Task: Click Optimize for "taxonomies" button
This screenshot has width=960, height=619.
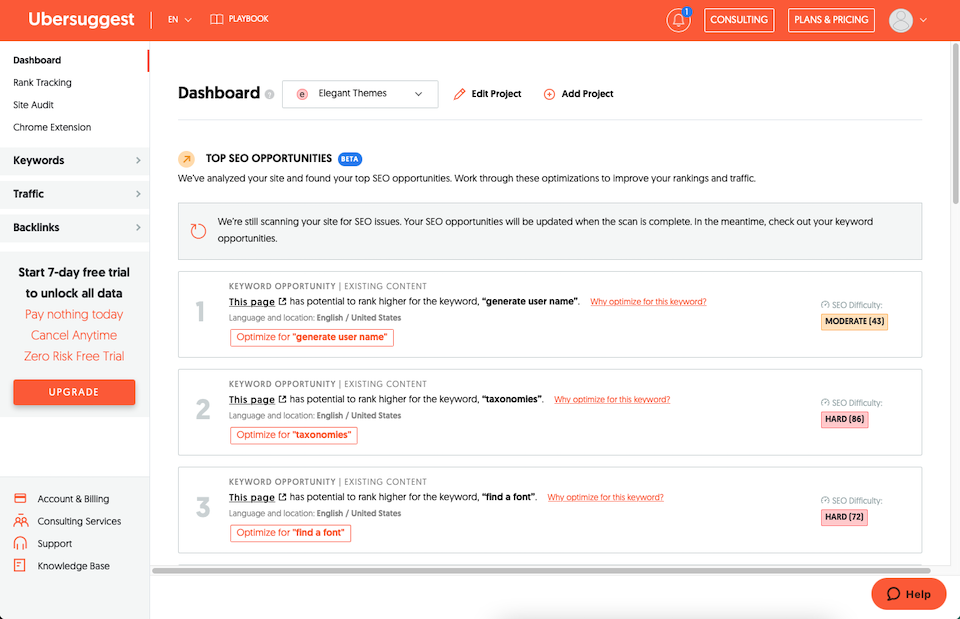Action: point(294,435)
